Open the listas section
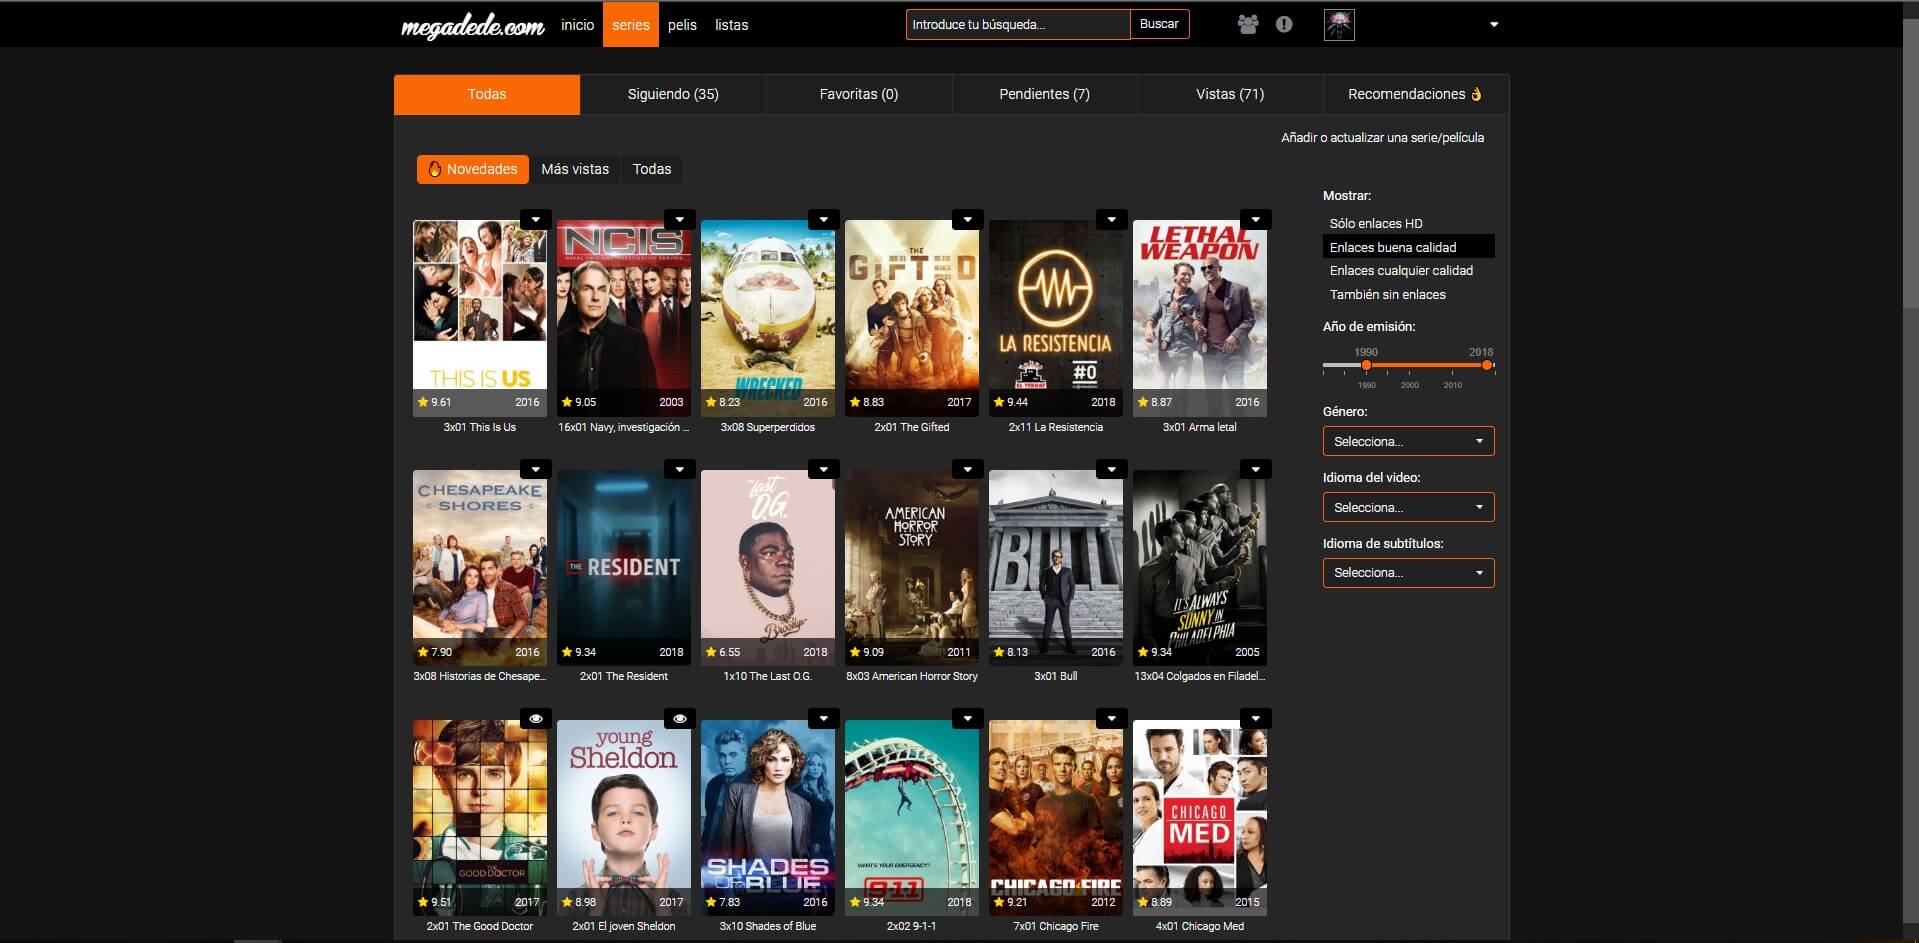1919x943 pixels. (731, 25)
